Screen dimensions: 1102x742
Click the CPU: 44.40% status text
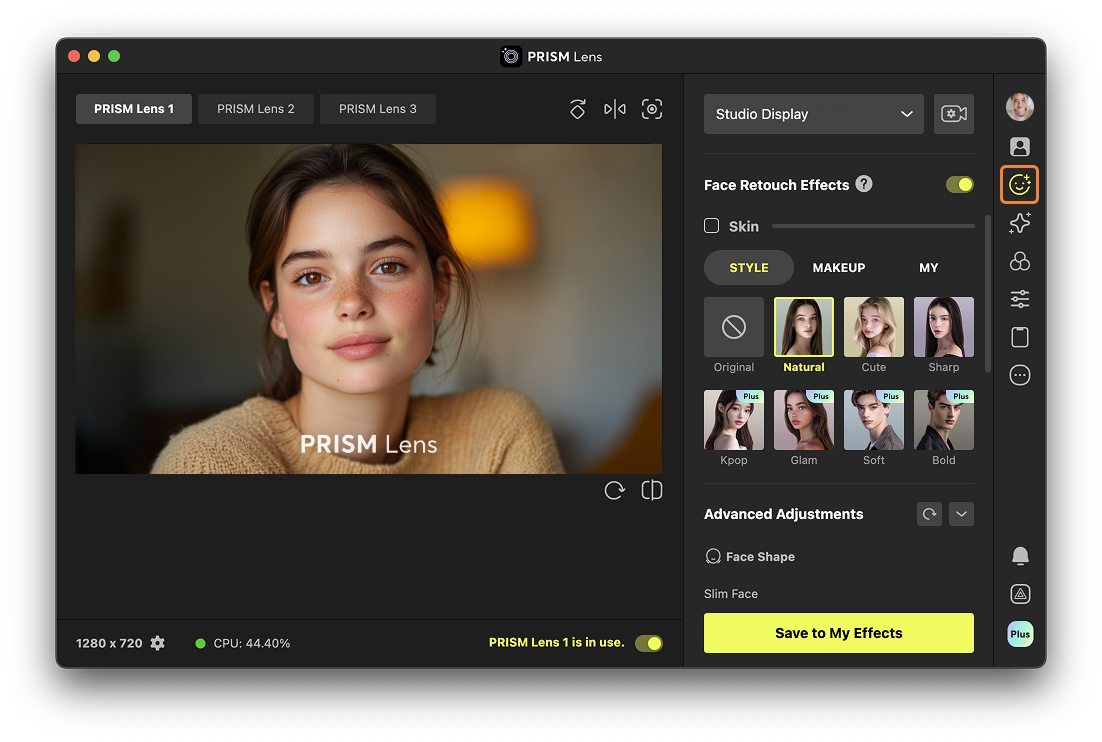coord(252,643)
